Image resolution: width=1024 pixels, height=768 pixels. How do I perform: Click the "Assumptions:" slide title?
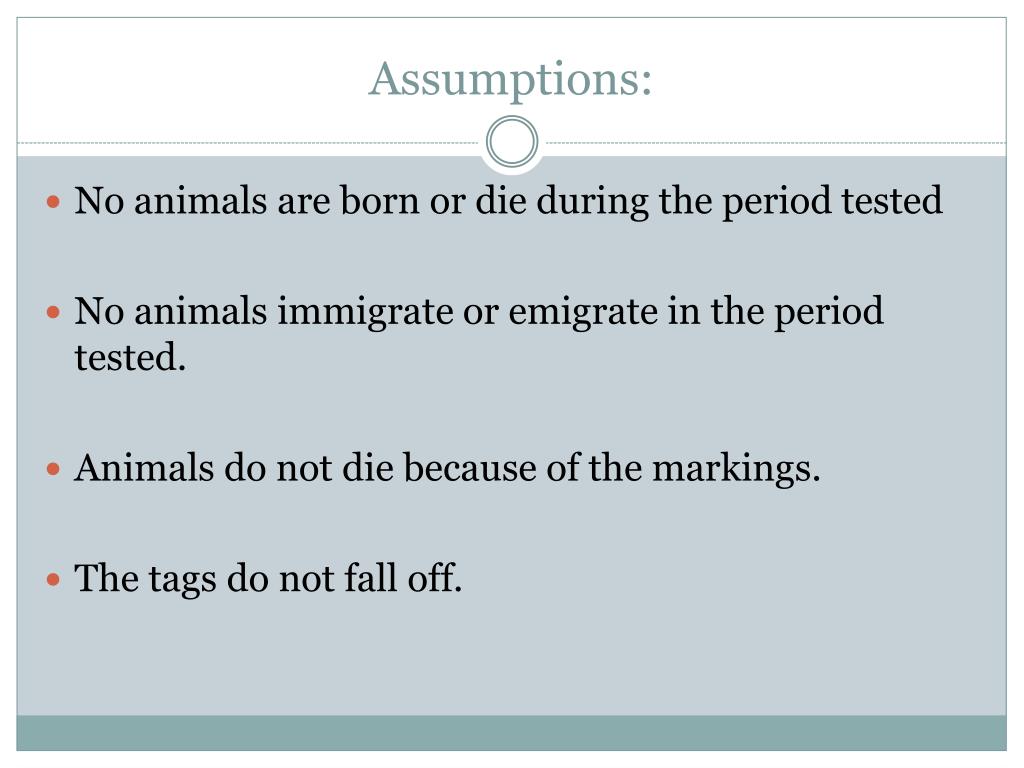coord(510,80)
